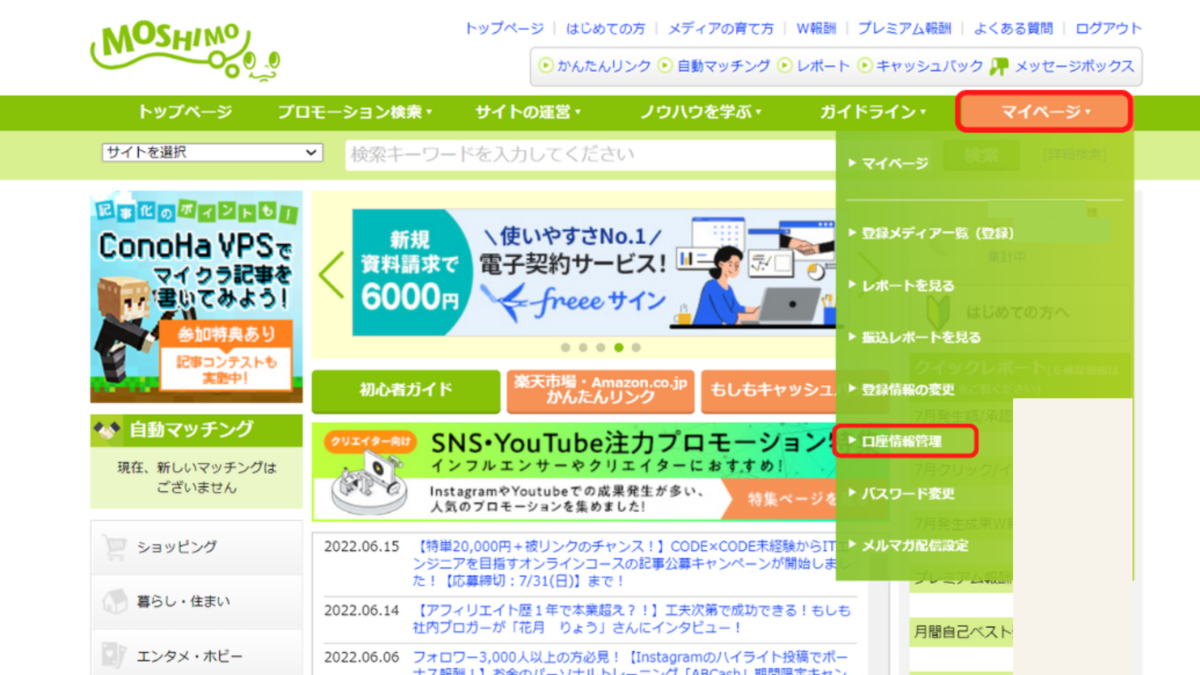Open the サイトを選択 dropdown
This screenshot has height=675, width=1200.
click(212, 153)
